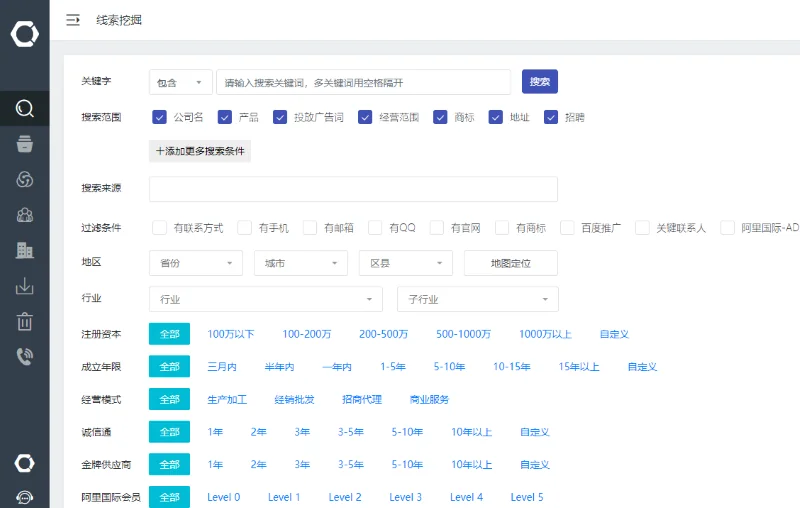Select 200-500万 registered capital option
This screenshot has width=800, height=508.
click(x=384, y=334)
